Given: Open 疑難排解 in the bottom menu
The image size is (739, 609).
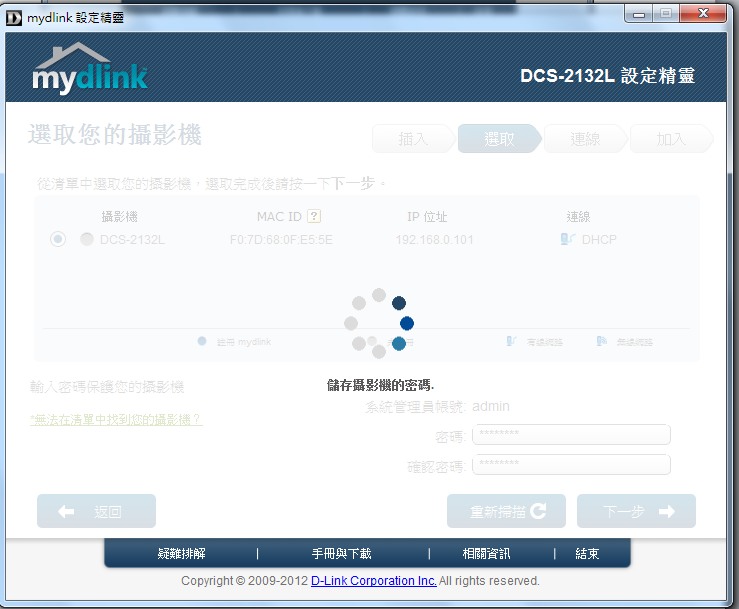Looking at the screenshot, I should tap(181, 553).
